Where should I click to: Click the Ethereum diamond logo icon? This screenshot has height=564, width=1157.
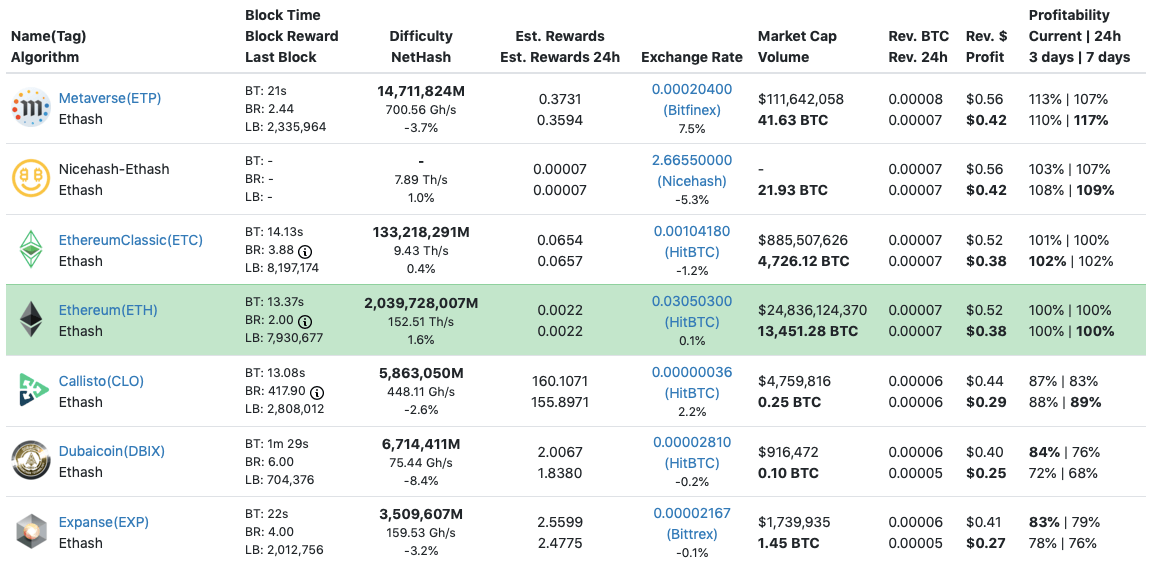[30, 320]
